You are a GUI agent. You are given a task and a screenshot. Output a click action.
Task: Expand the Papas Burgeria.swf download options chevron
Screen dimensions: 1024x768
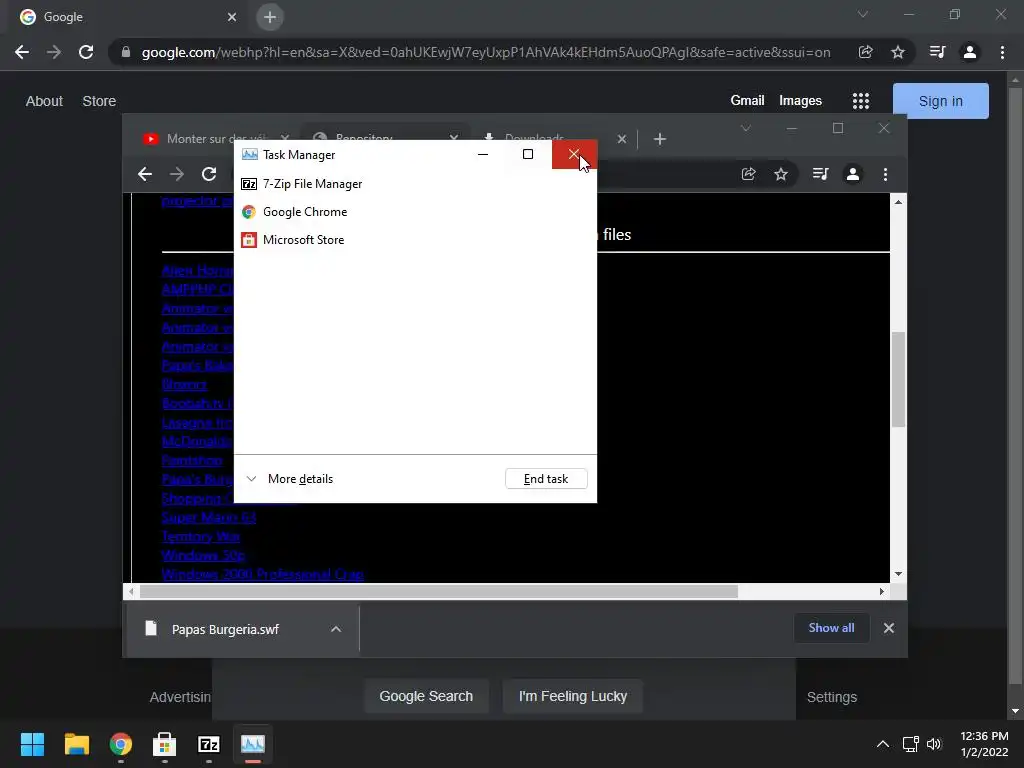(336, 630)
